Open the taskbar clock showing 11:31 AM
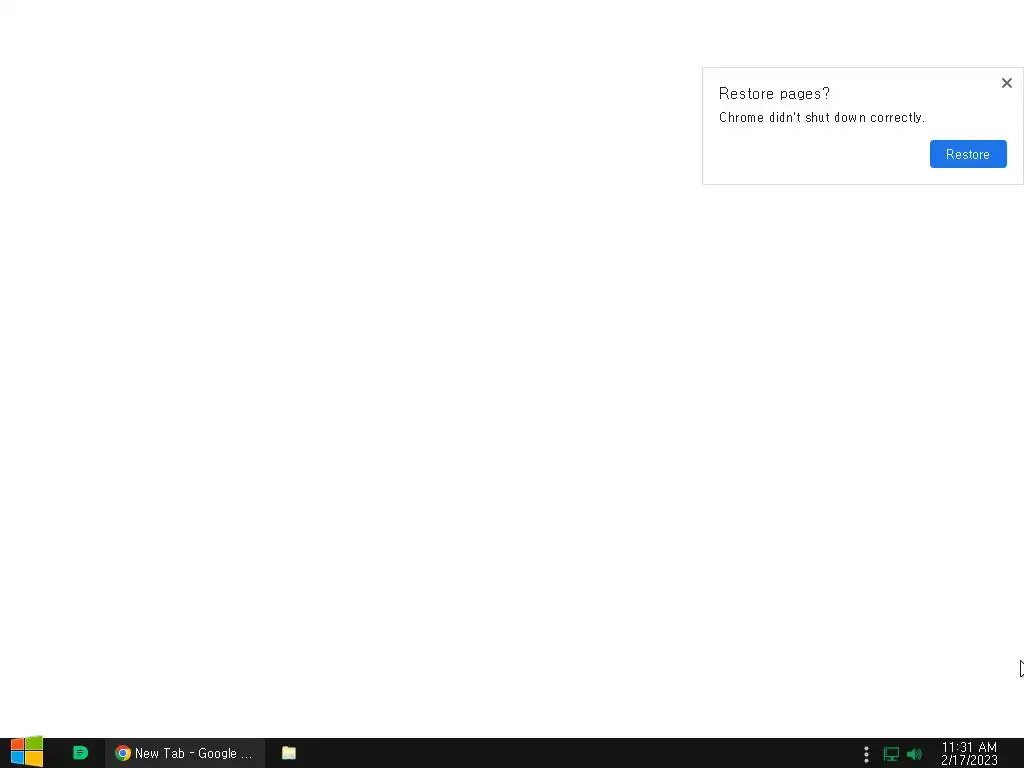 tap(969, 754)
